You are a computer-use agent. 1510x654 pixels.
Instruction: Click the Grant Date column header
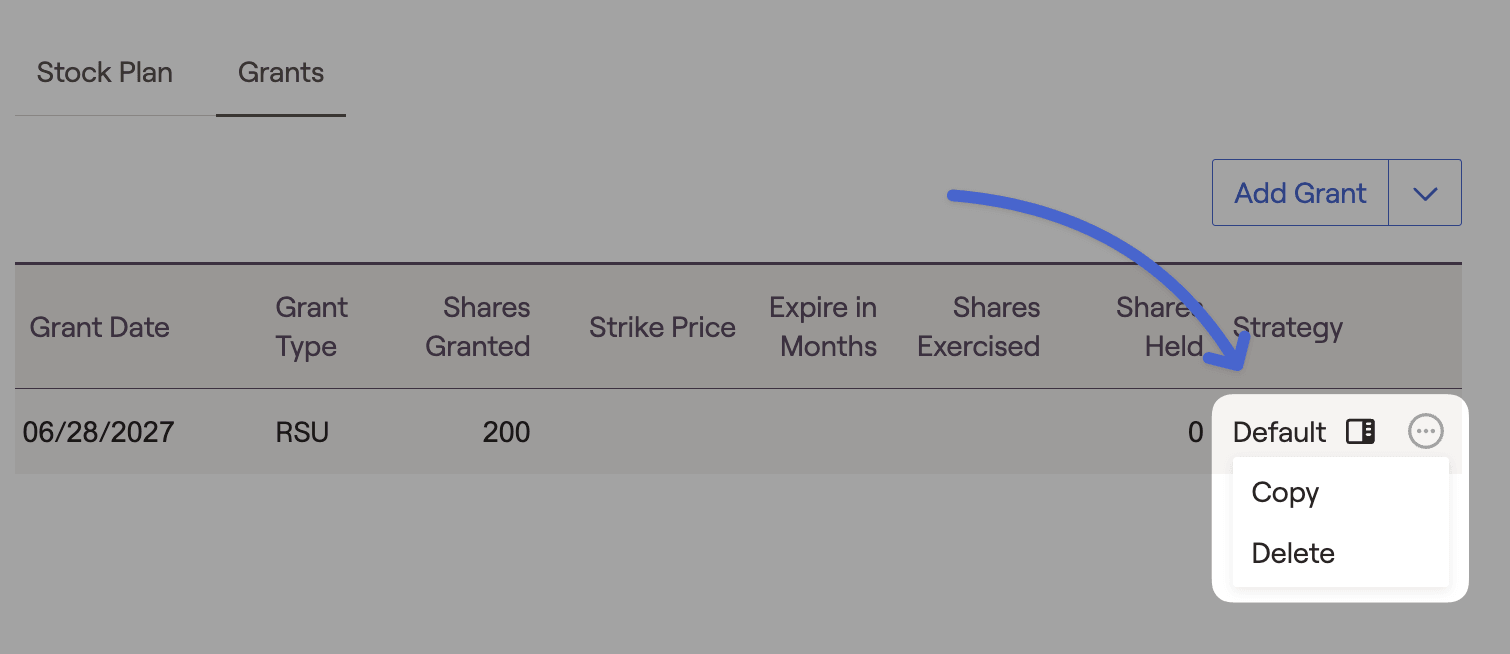click(99, 327)
